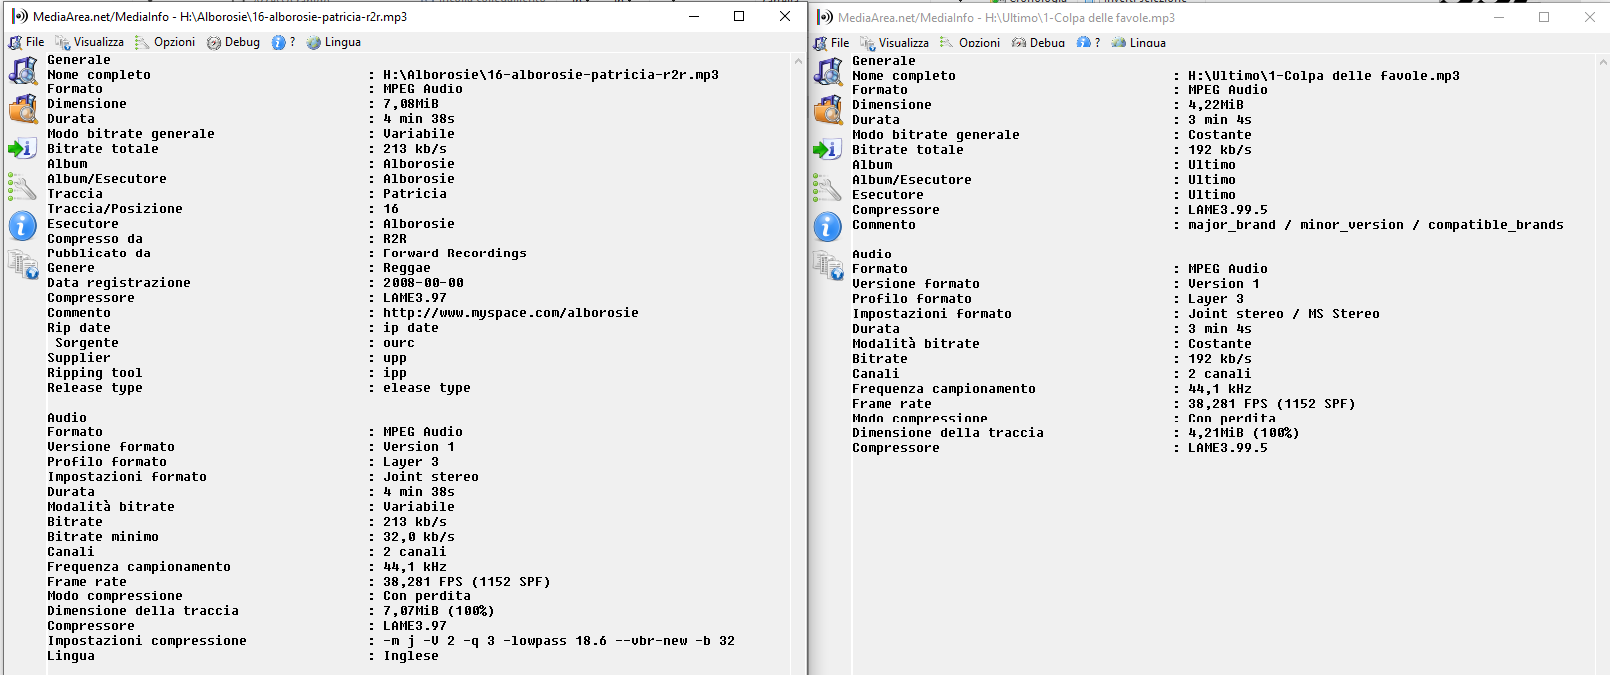Viewport: 1610px width, 675px height.
Task: Close the Alborosie MediaInfo window
Action: click(785, 16)
